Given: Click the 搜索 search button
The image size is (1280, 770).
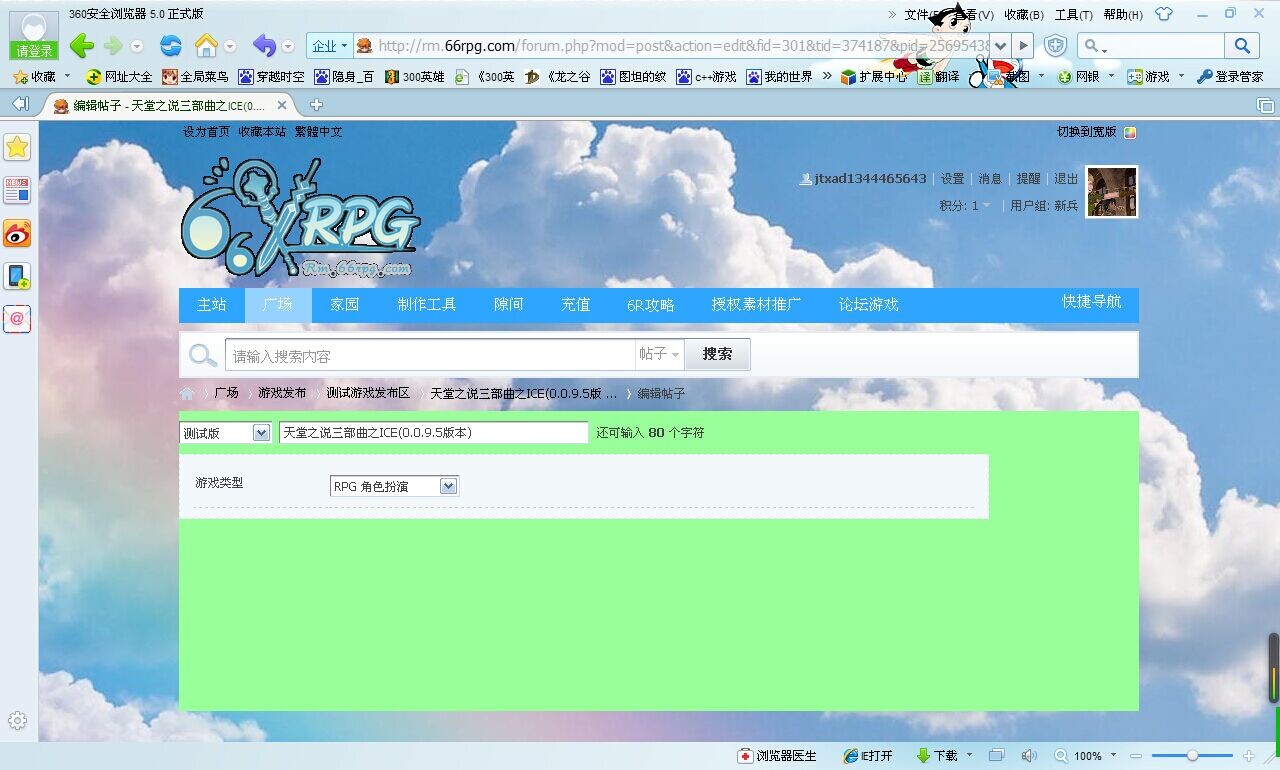Looking at the screenshot, I should click(x=717, y=354).
